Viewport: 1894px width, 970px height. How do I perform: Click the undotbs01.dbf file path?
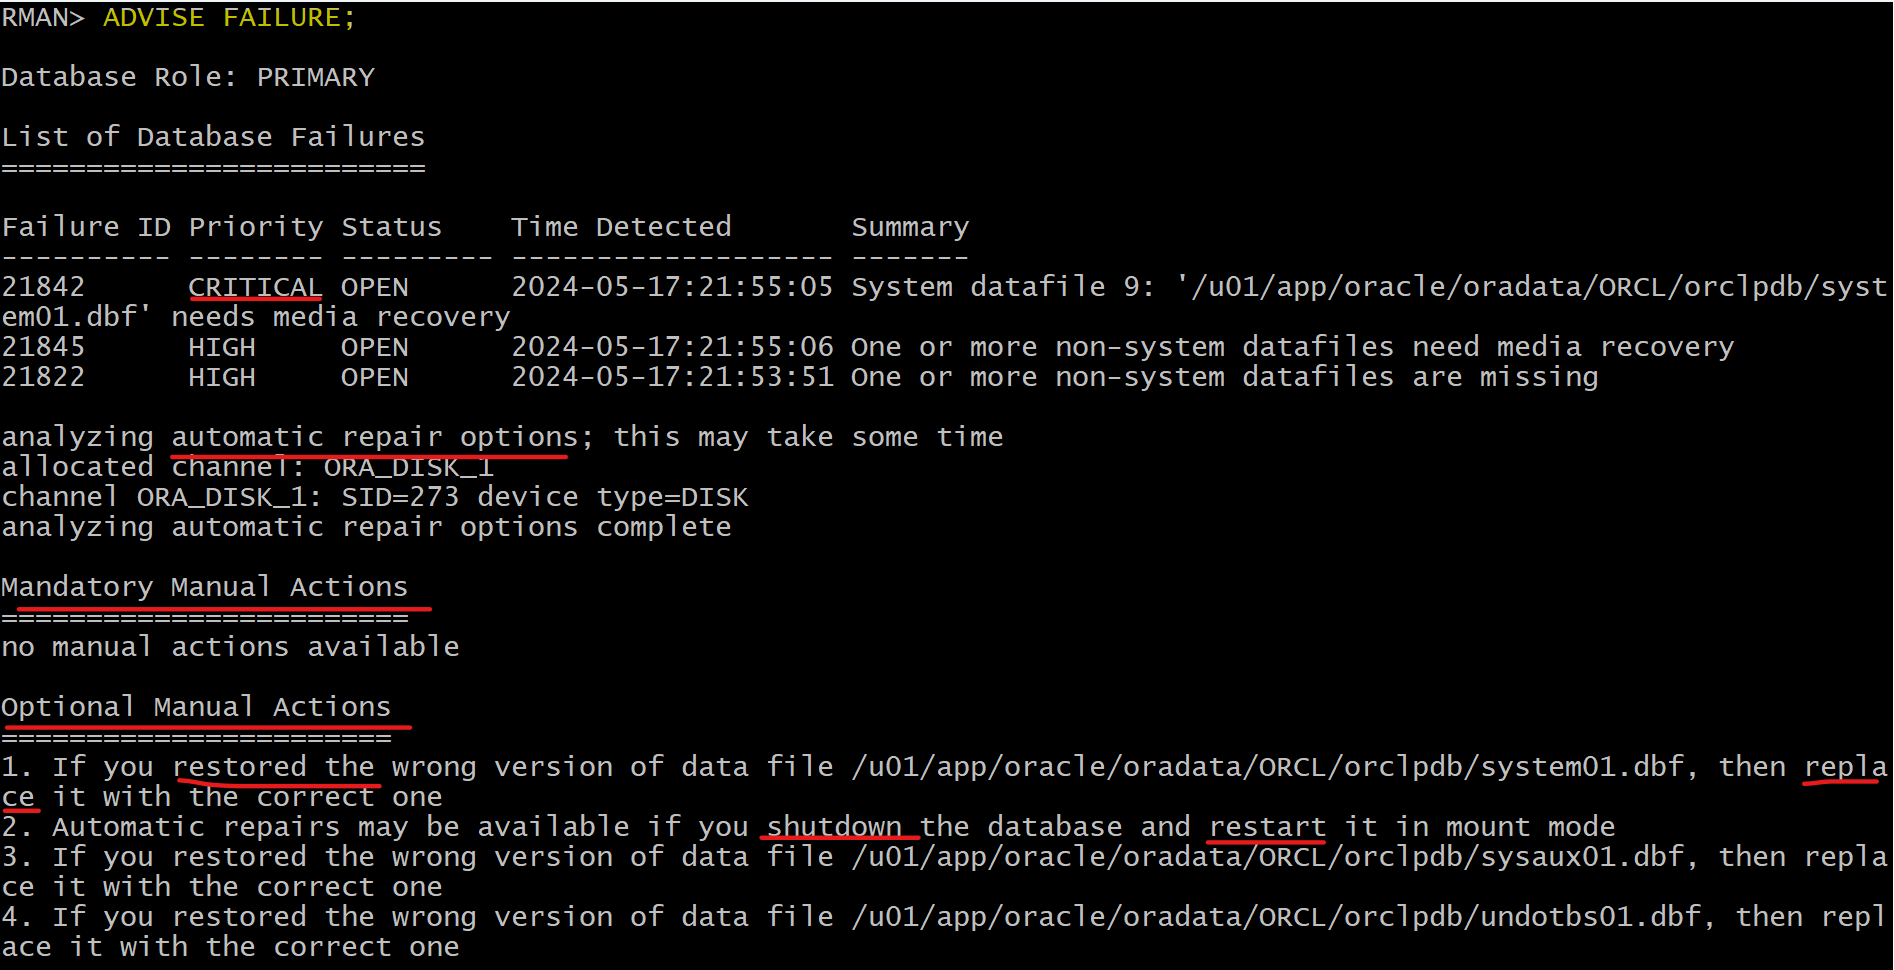1277,917
